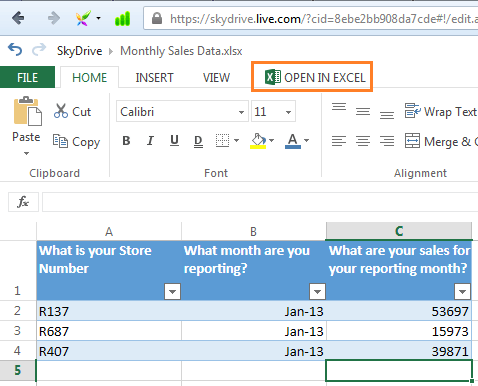The width and height of the screenshot is (478, 386).
Task: Click inside the formula bar
Action: click(260, 202)
